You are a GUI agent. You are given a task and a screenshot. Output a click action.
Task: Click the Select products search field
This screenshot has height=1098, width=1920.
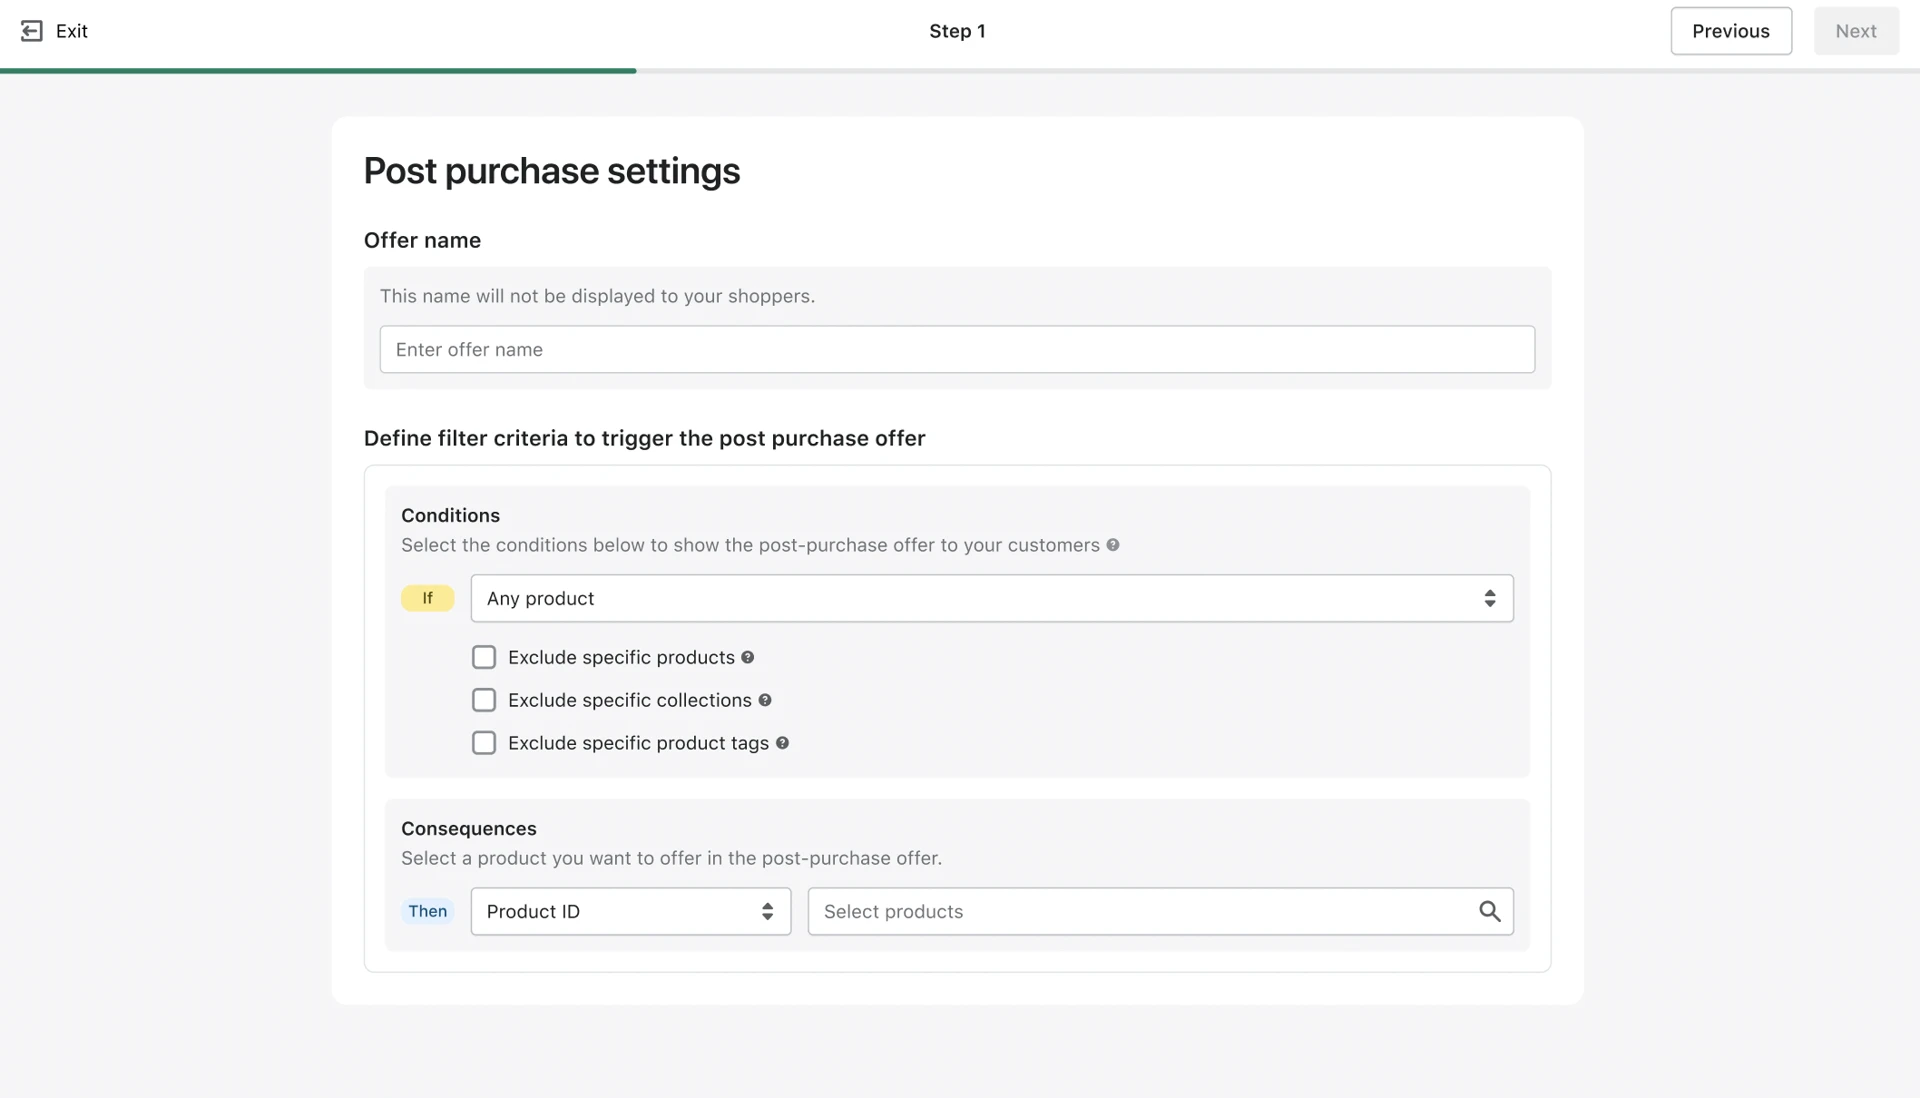tap(1161, 911)
